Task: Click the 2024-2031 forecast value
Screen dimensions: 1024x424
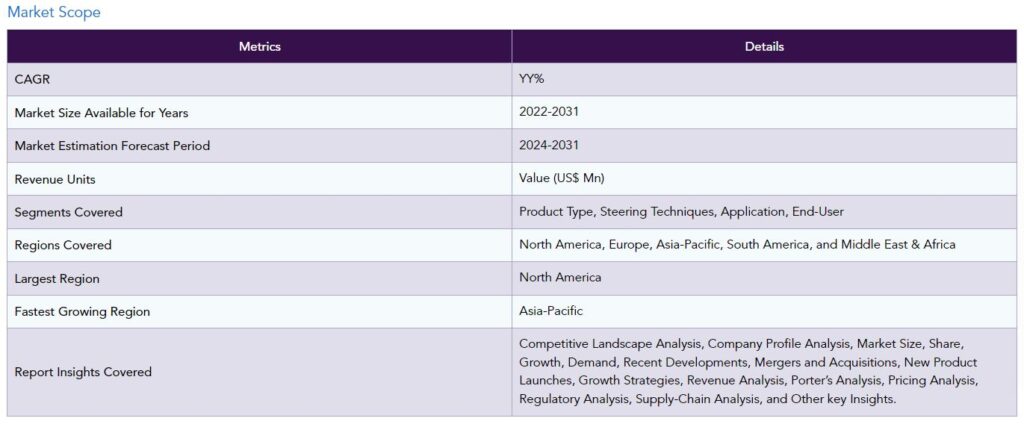Action: coord(548,145)
